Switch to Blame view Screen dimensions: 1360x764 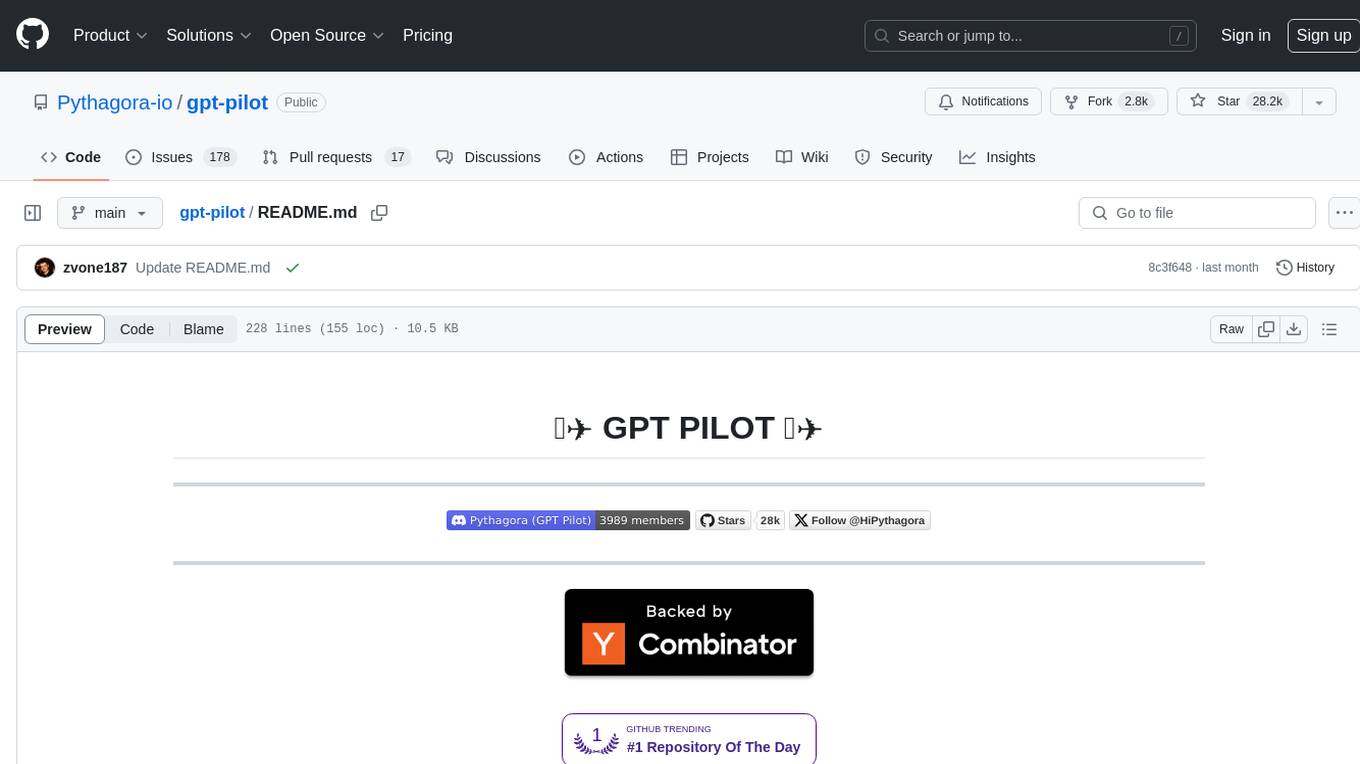click(x=203, y=329)
